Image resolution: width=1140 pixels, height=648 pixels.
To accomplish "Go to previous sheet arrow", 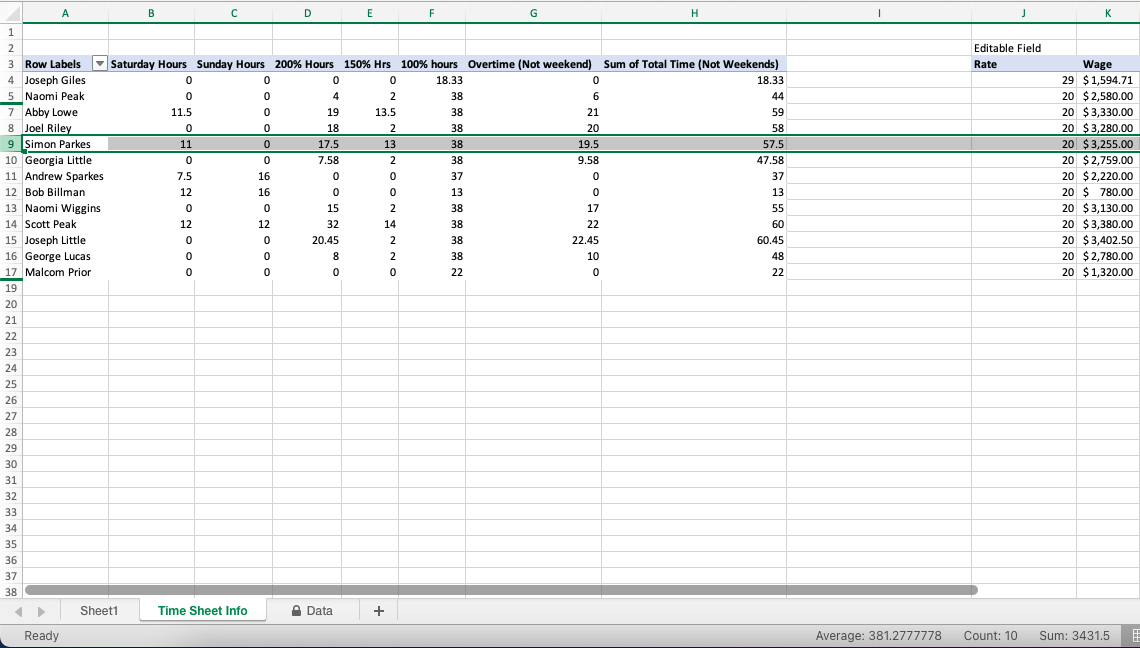I will 19,612.
